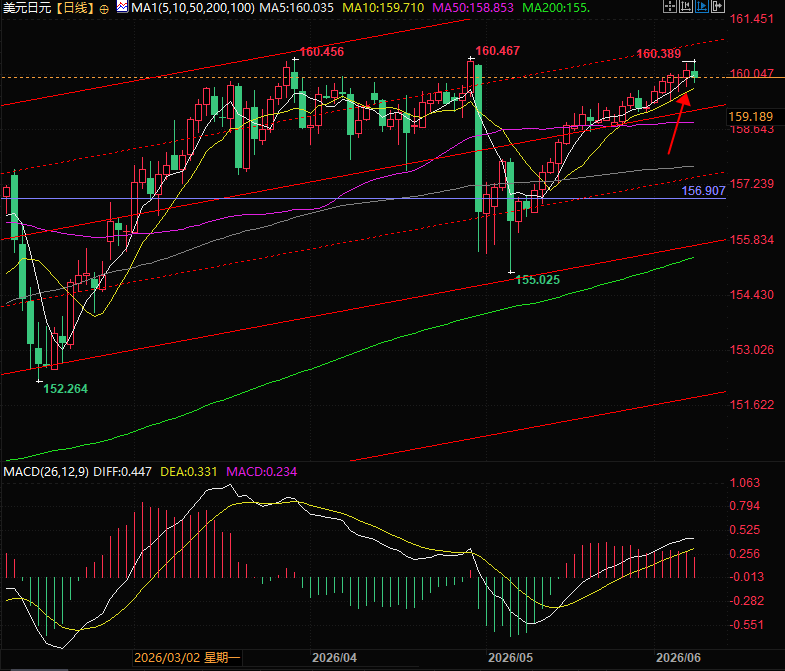Click the magenta MACD:0.234 readout
The image size is (785, 671).
[261, 472]
